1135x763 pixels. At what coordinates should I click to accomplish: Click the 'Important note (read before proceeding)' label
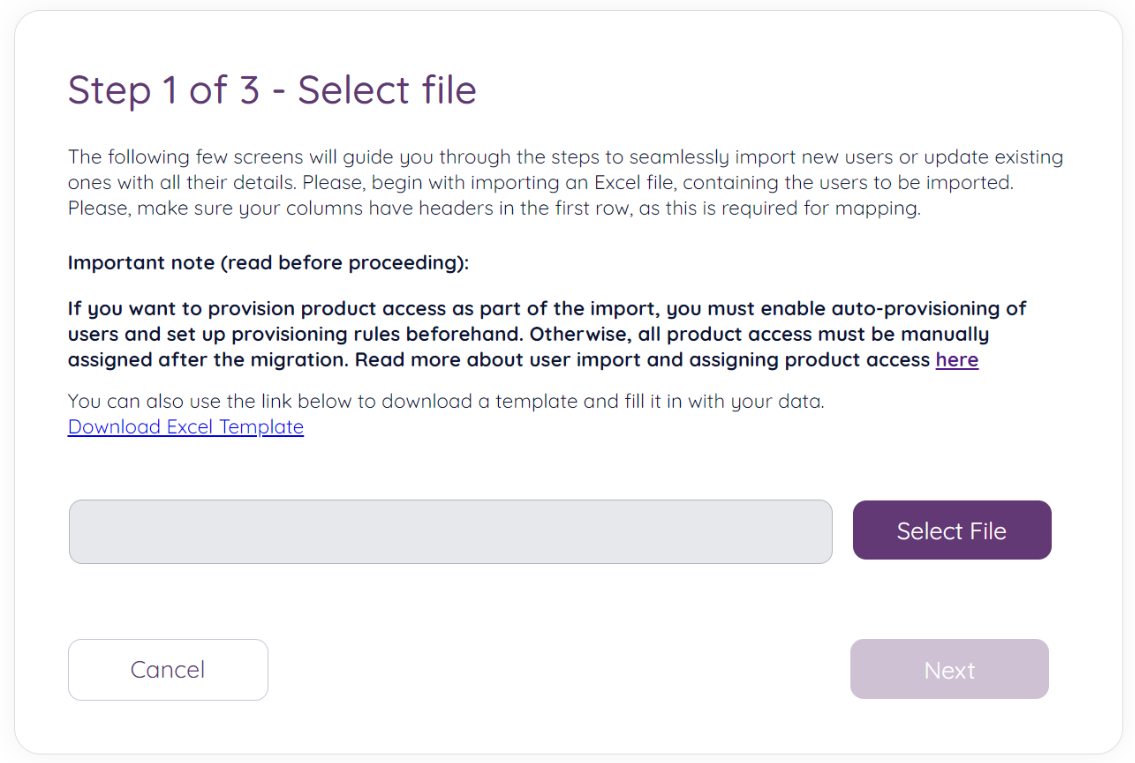[x=268, y=263]
